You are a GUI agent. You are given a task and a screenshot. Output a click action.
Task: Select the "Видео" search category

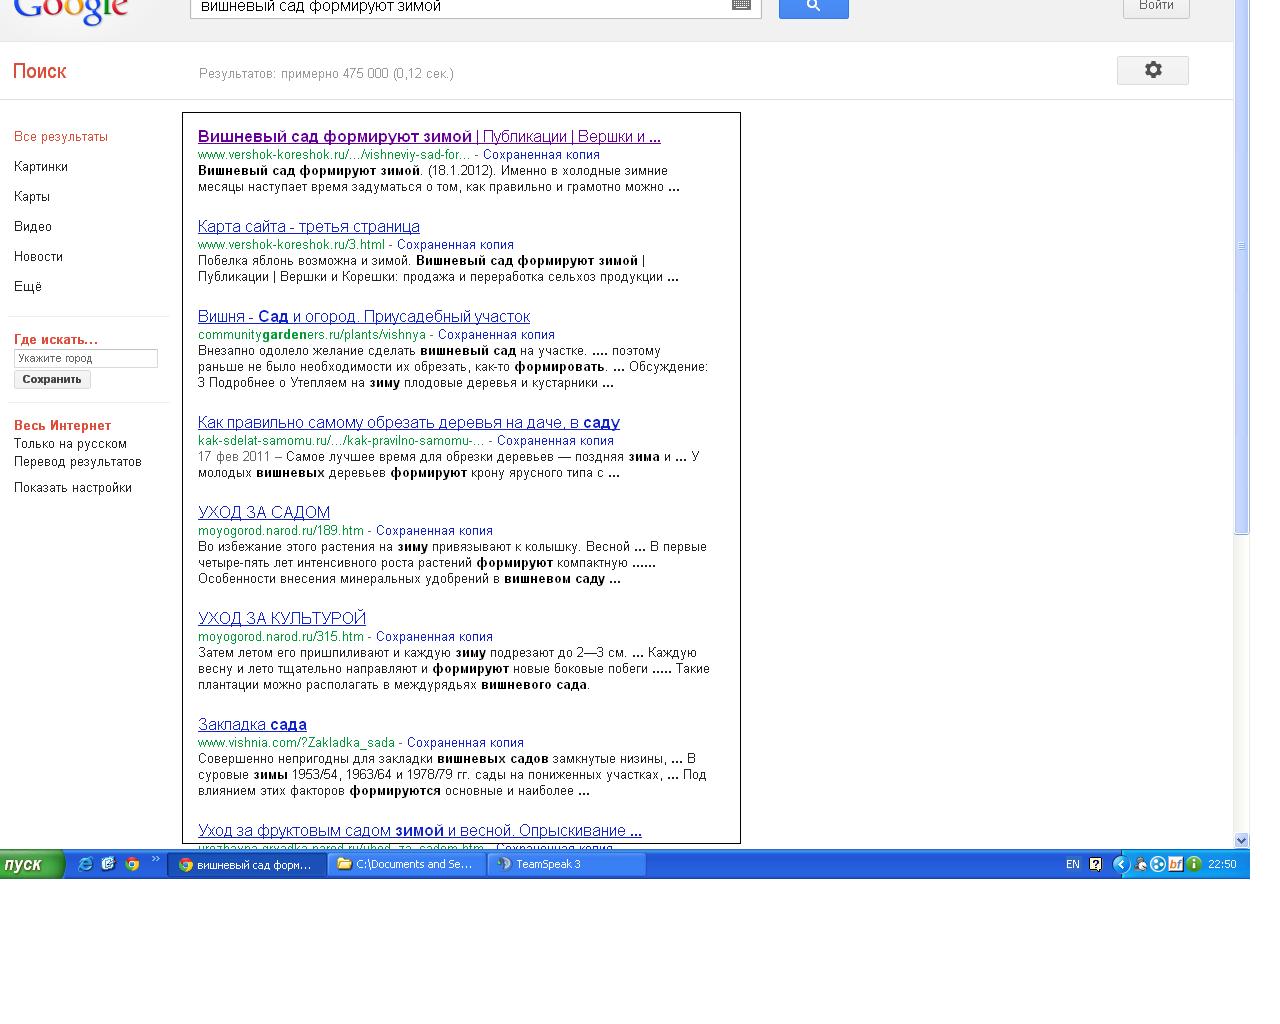click(33, 227)
